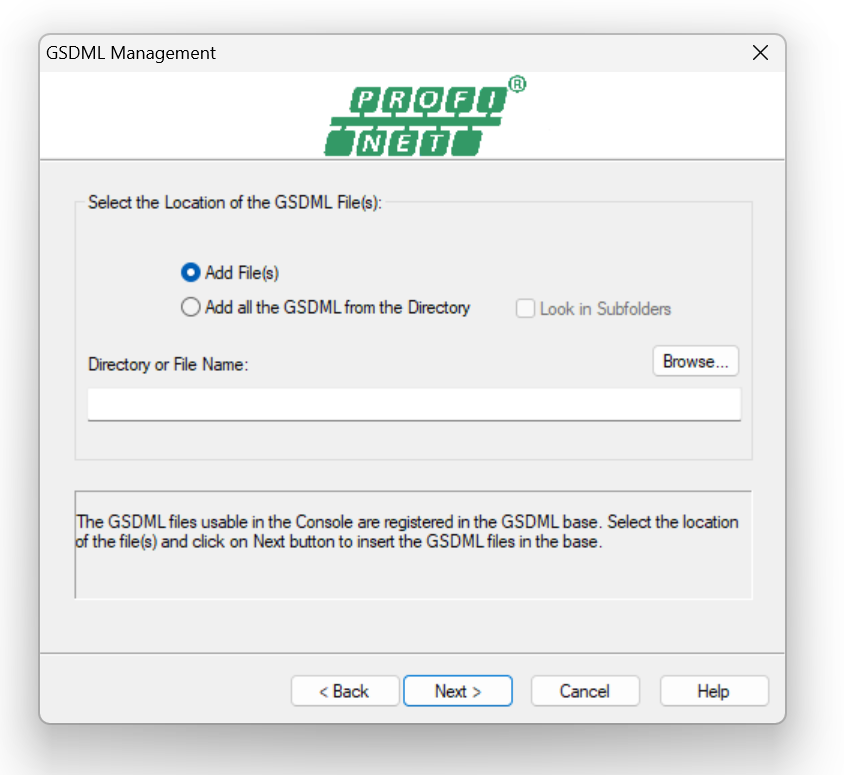Click the 'Directory or File Name:' label
Screen dimensions: 844x775
tap(168, 364)
